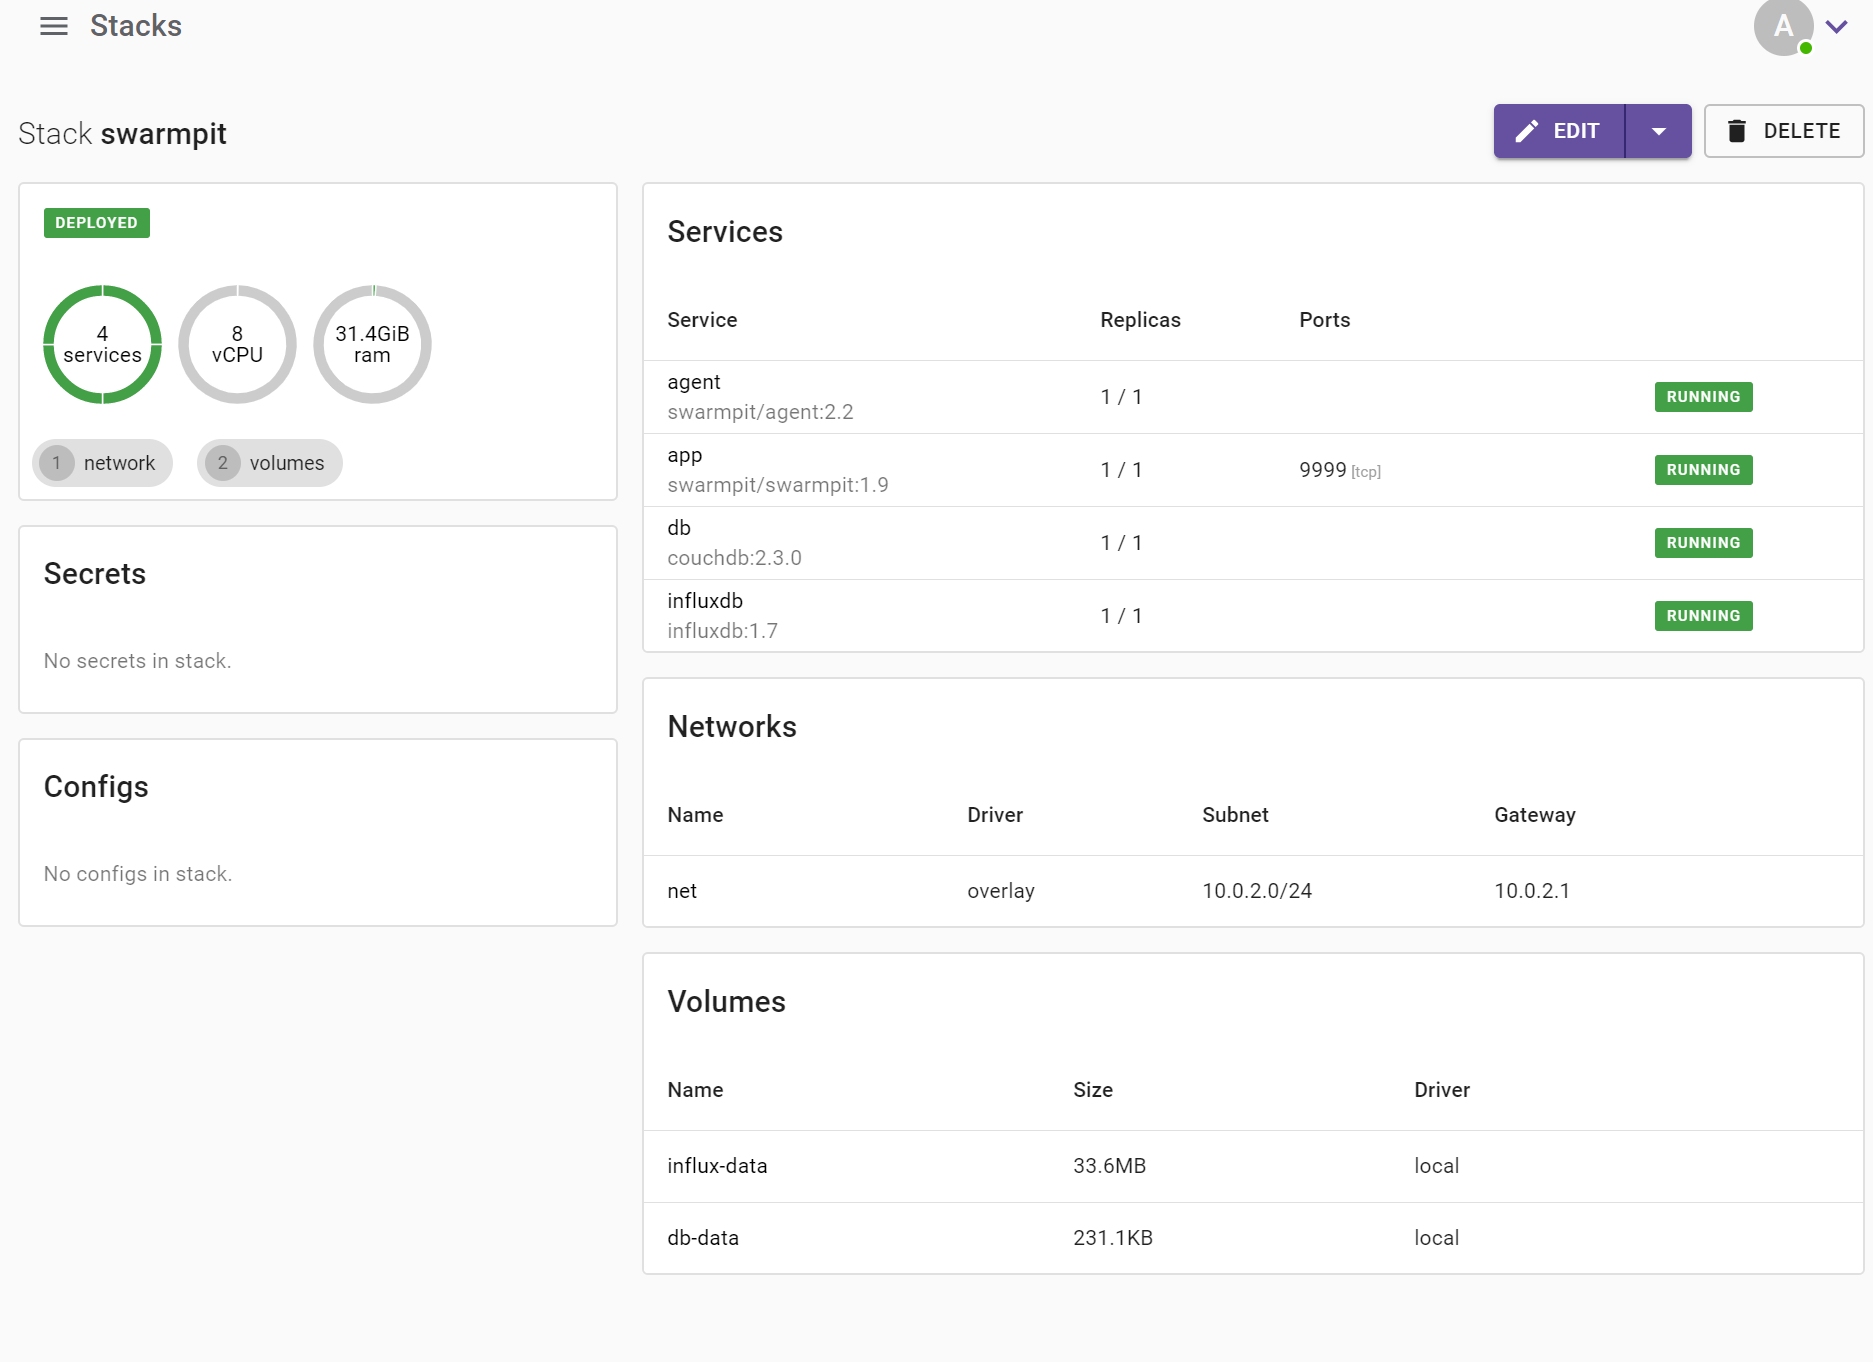Click the trash can icon in the DELETE button
Image resolution: width=1873 pixels, height=1362 pixels.
pyautogui.click(x=1737, y=131)
